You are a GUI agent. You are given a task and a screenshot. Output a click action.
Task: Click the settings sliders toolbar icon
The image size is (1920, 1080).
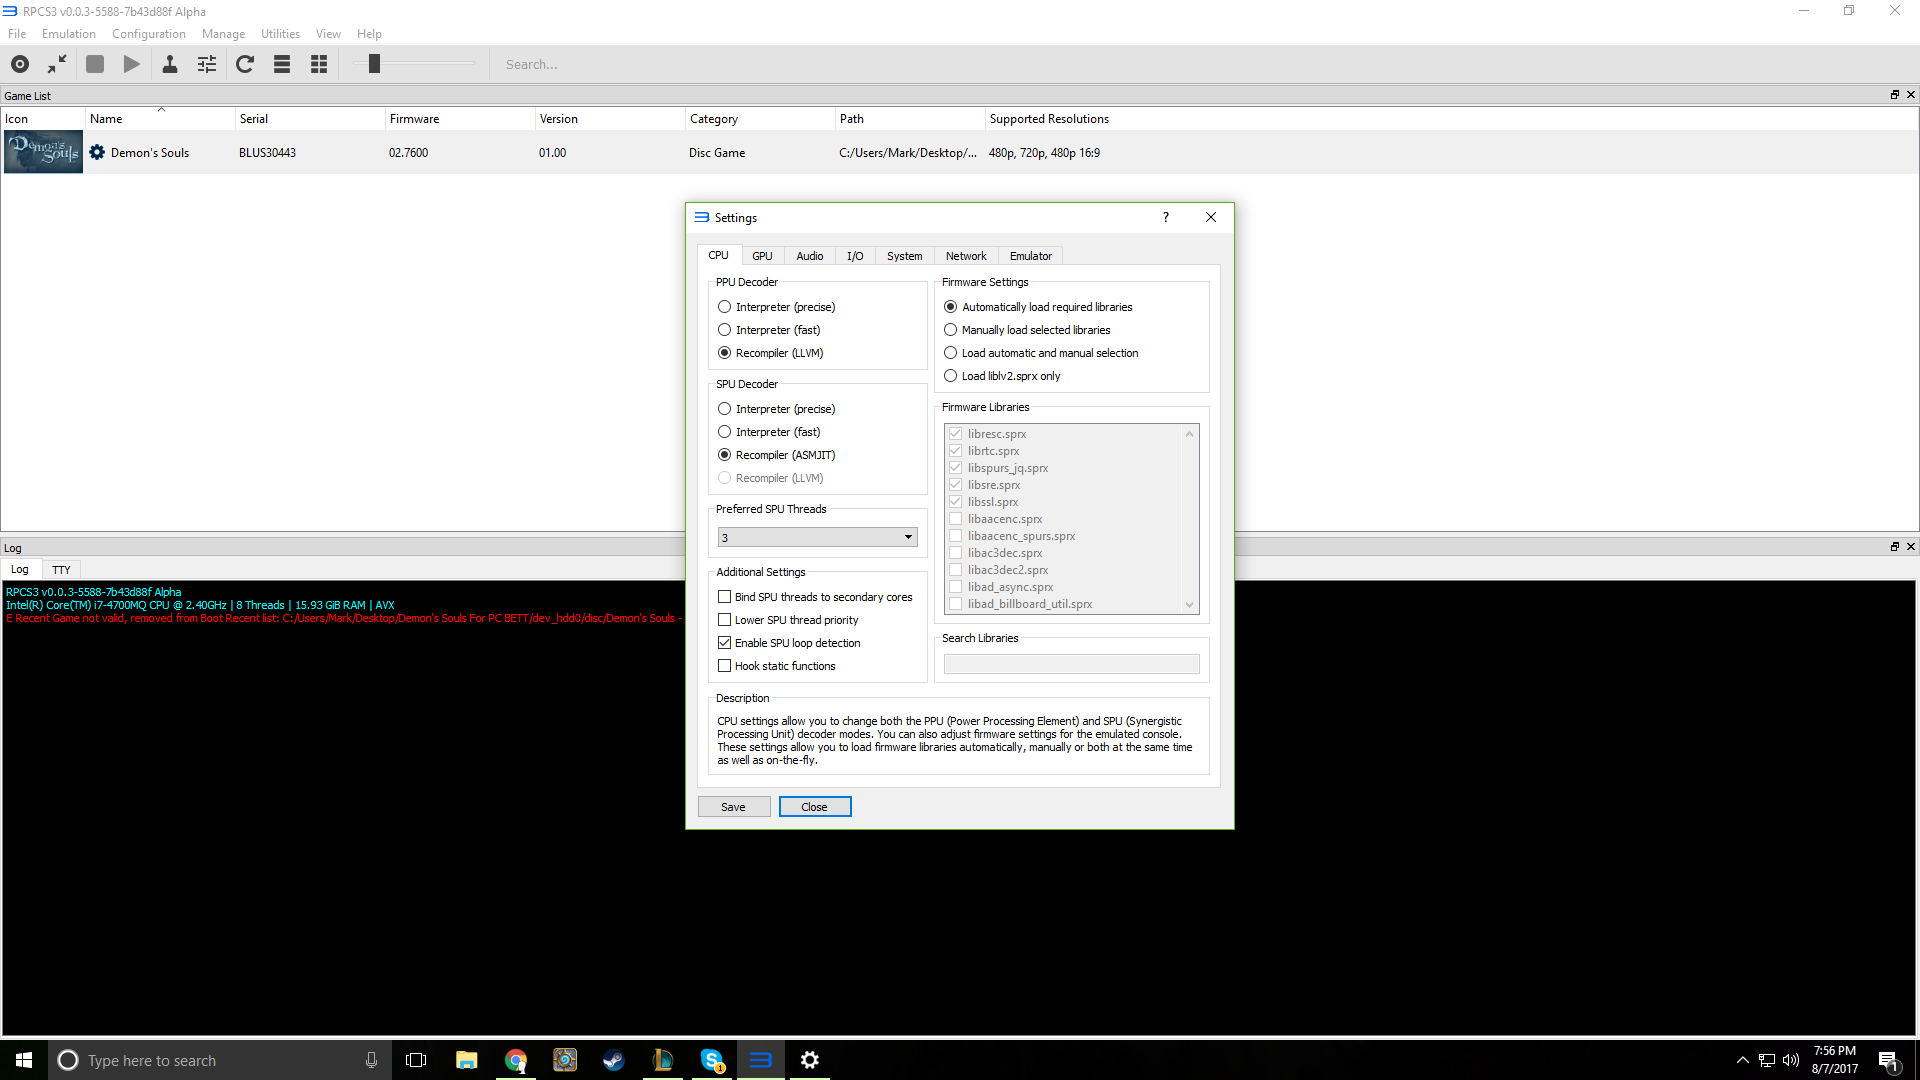coord(207,64)
